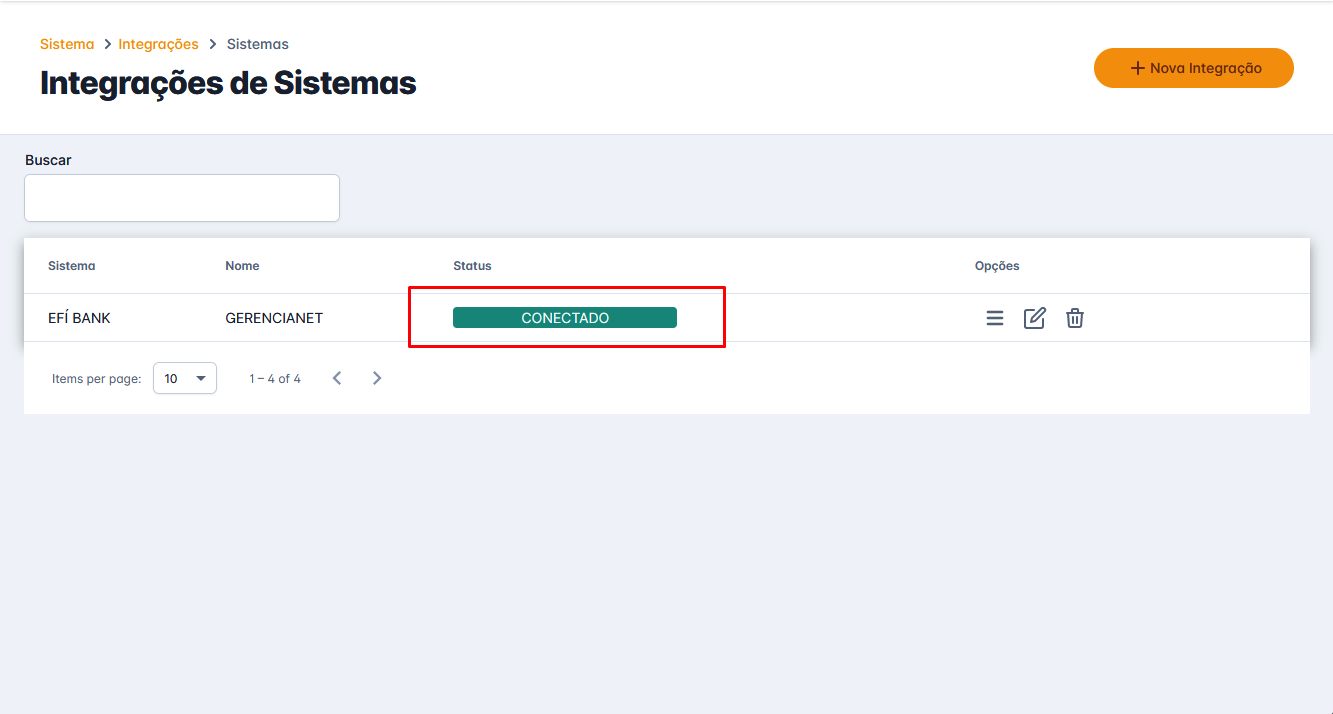Select the EFÍ BANK system cell

click(79, 318)
